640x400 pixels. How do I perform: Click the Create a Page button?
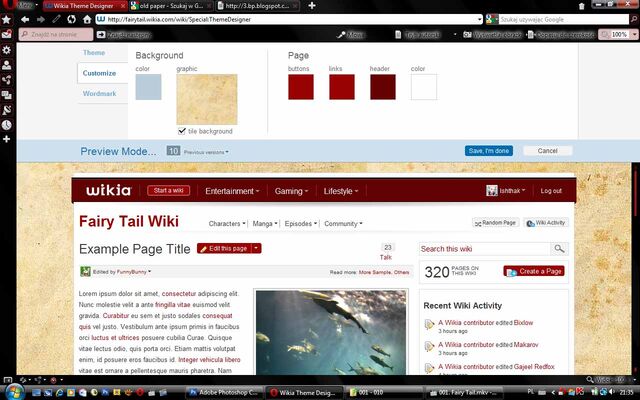(x=534, y=271)
